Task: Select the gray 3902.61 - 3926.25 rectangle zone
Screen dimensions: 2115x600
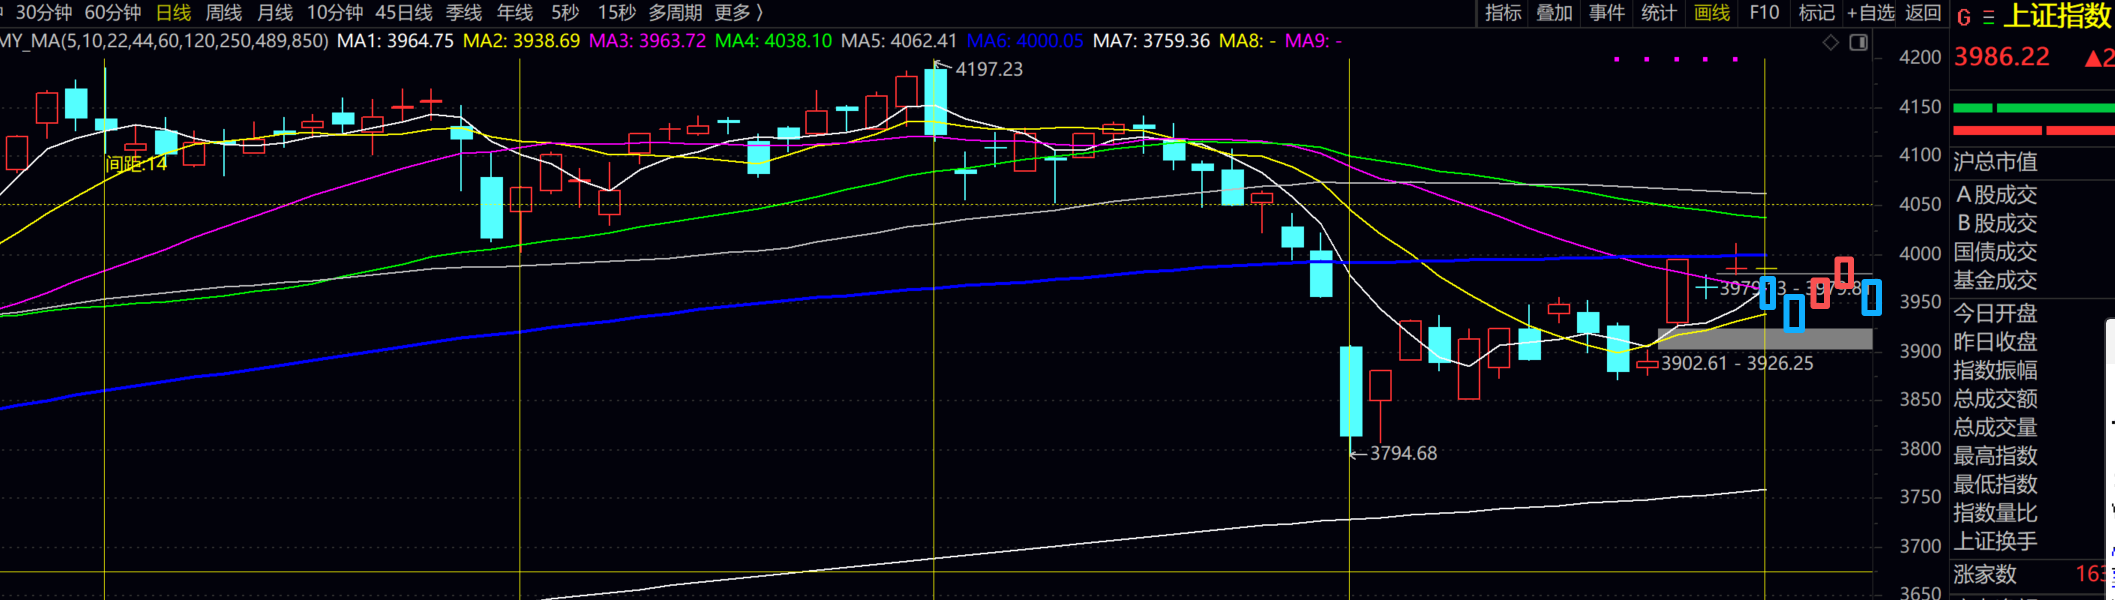Action: tap(1764, 339)
